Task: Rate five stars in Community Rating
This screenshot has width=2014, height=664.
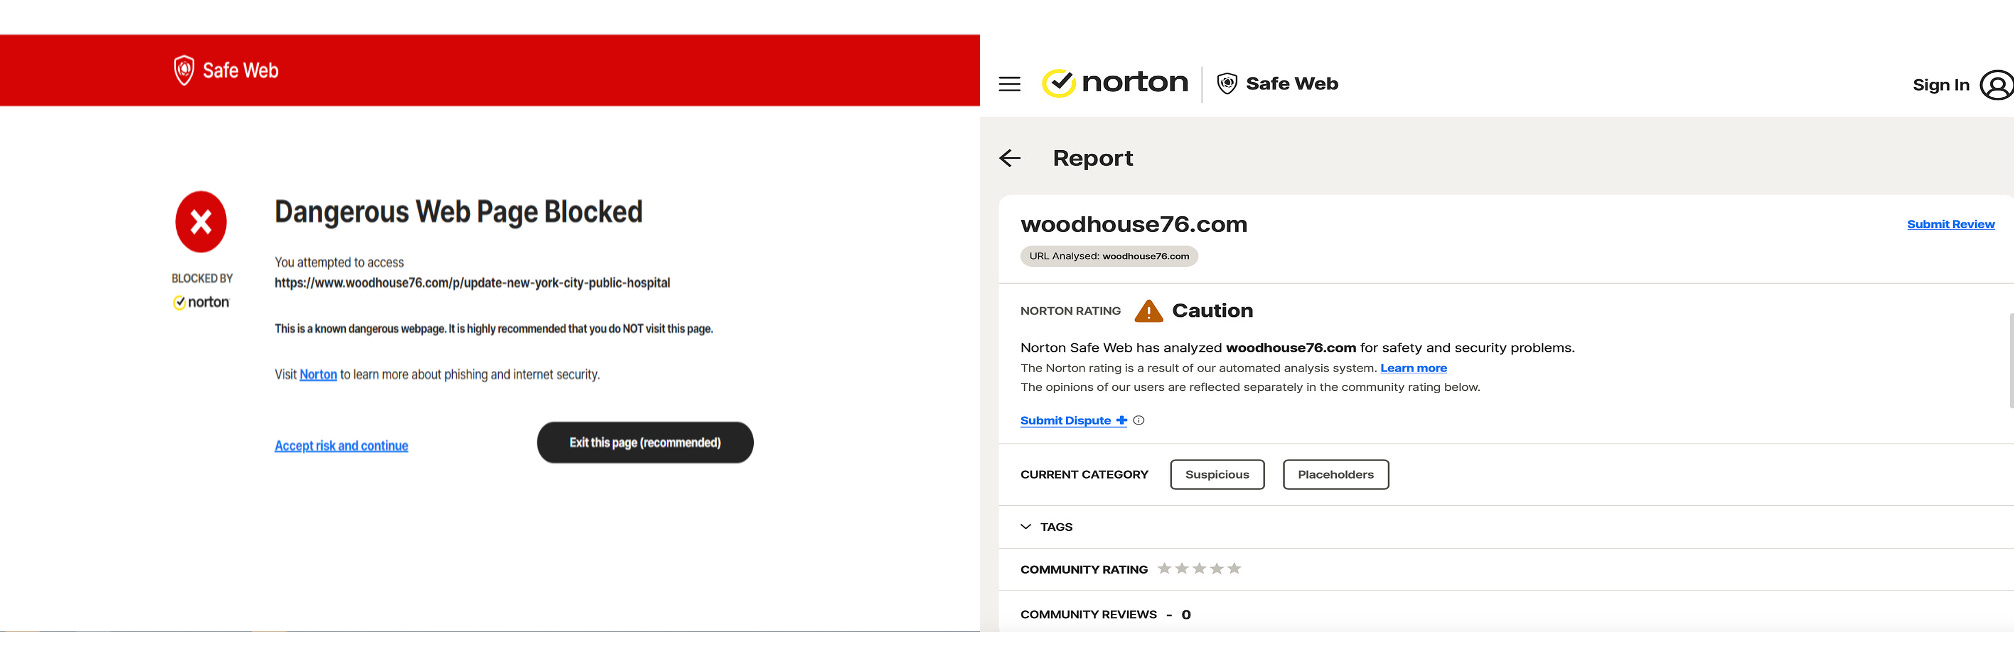Action: [1234, 569]
